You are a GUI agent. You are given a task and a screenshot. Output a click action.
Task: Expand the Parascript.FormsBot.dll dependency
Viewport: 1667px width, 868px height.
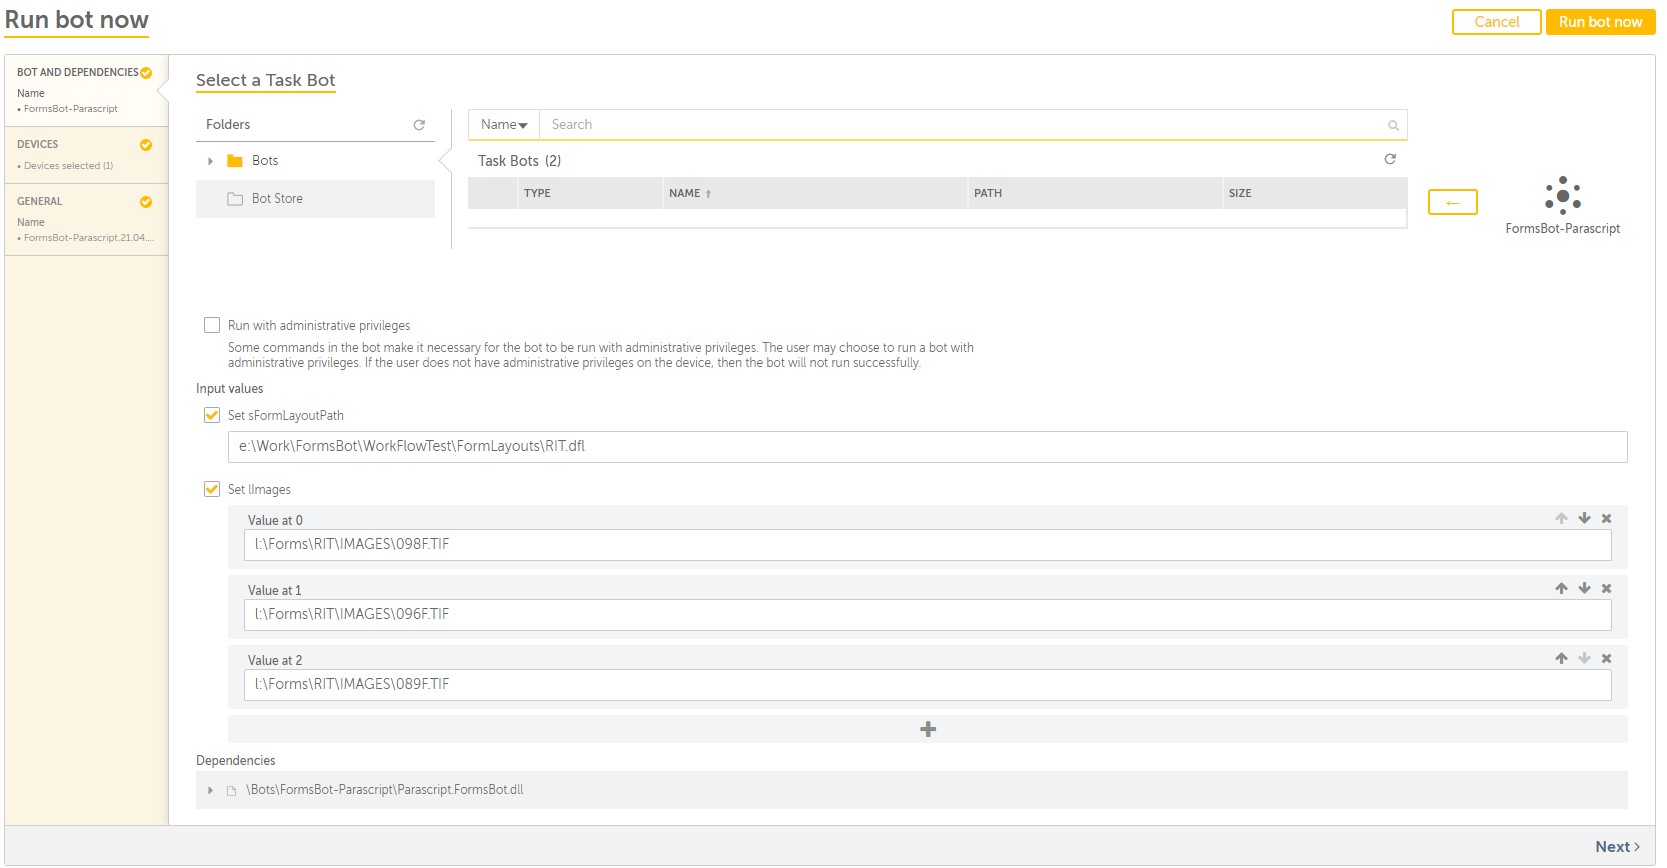point(210,791)
